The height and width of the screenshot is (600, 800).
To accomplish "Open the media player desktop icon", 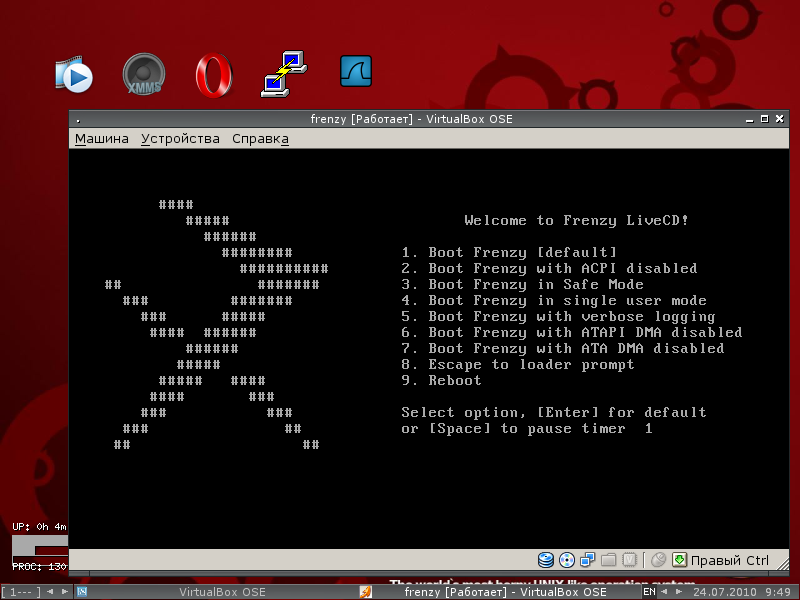I will click(74, 75).
